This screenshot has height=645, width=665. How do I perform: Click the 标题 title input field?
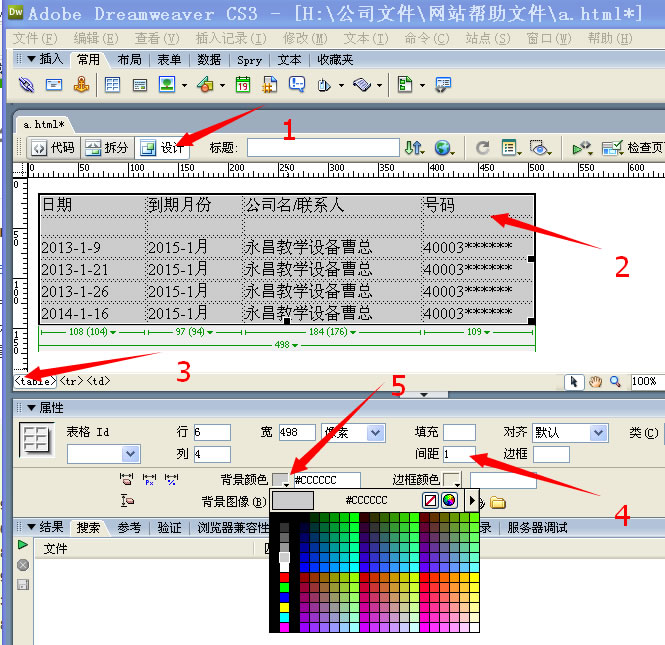(x=323, y=148)
